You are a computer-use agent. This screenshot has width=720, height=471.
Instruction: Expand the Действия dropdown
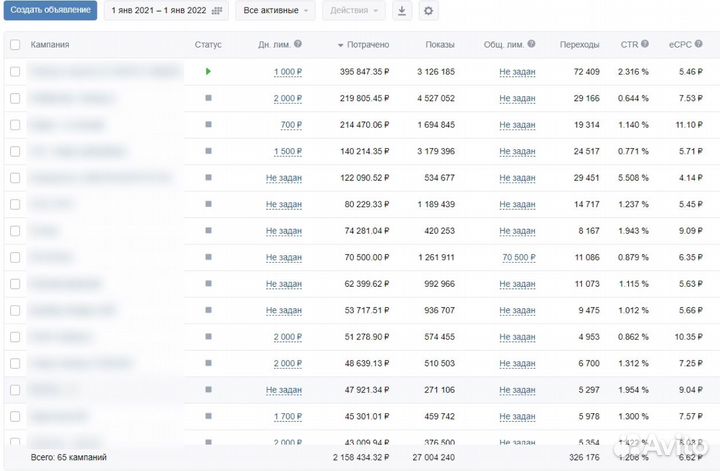point(354,11)
